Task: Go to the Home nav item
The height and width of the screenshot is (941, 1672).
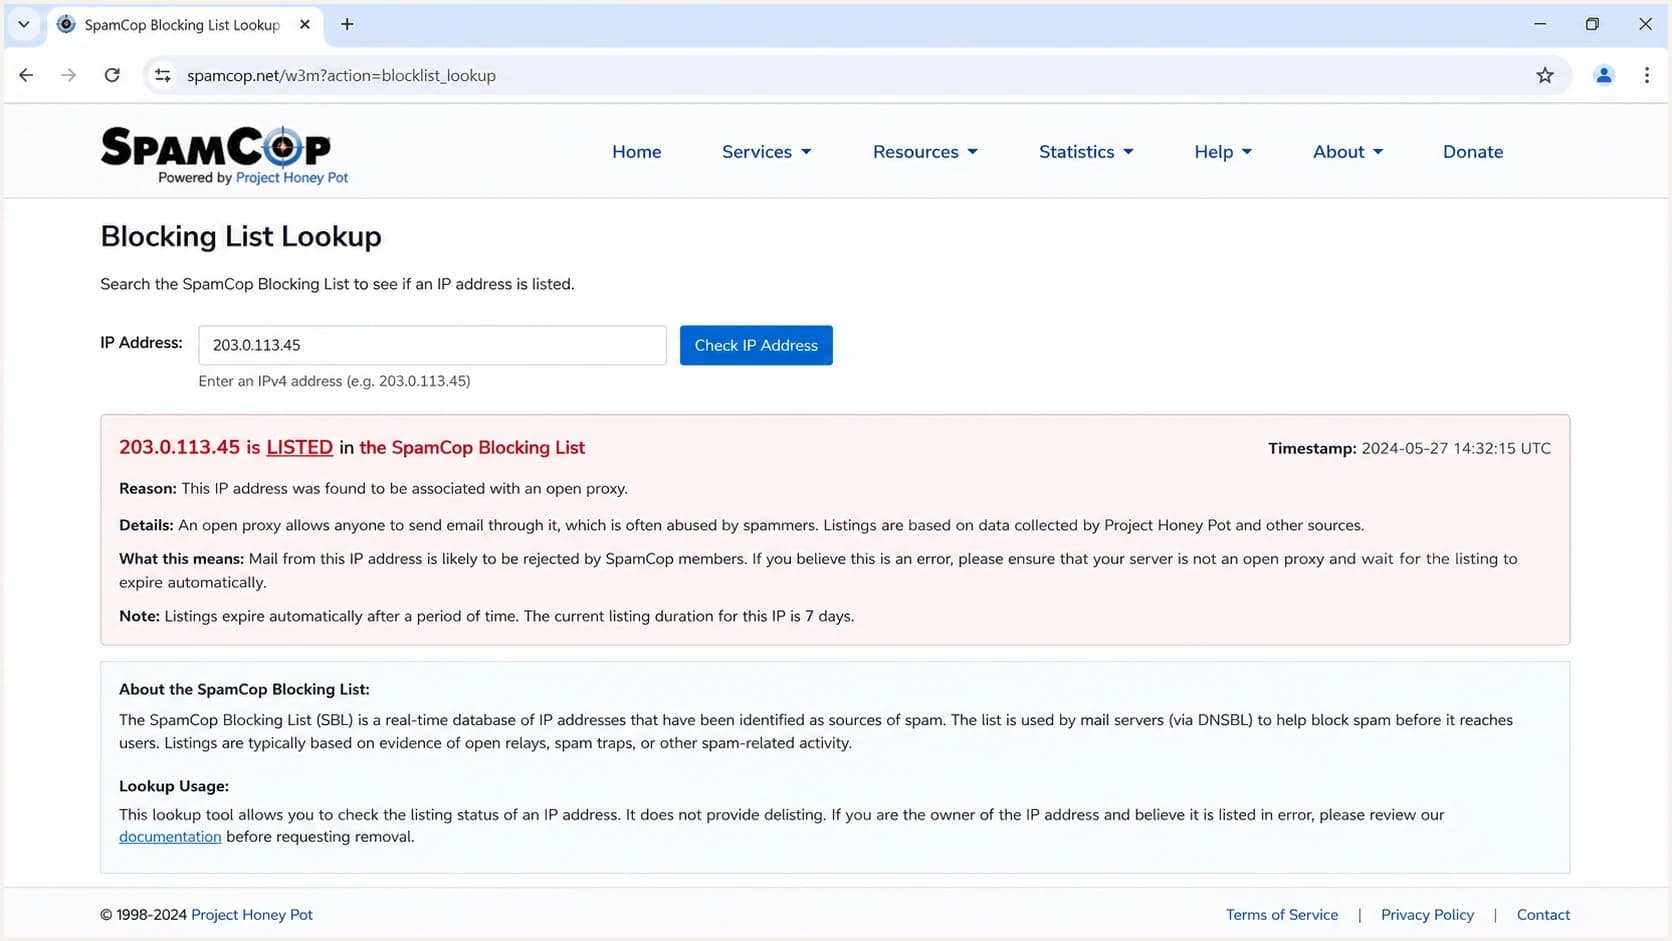Action: (x=636, y=152)
